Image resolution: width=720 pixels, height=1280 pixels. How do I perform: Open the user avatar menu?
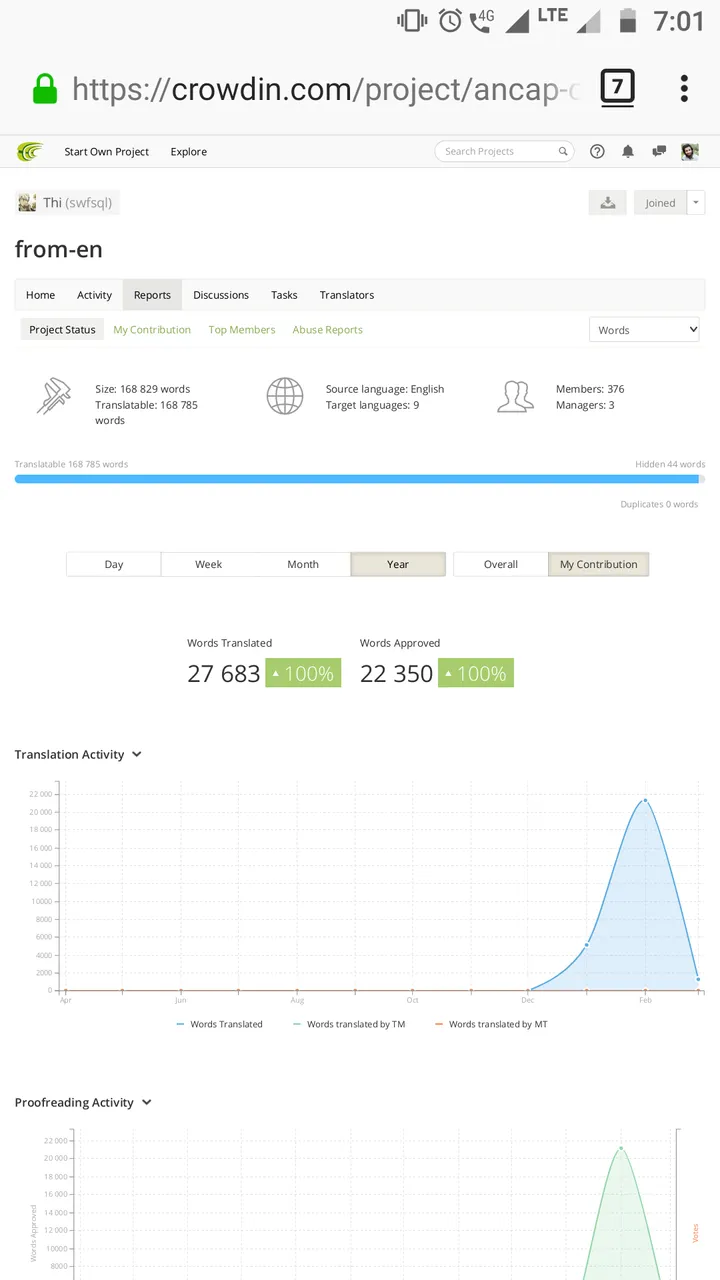coord(690,152)
